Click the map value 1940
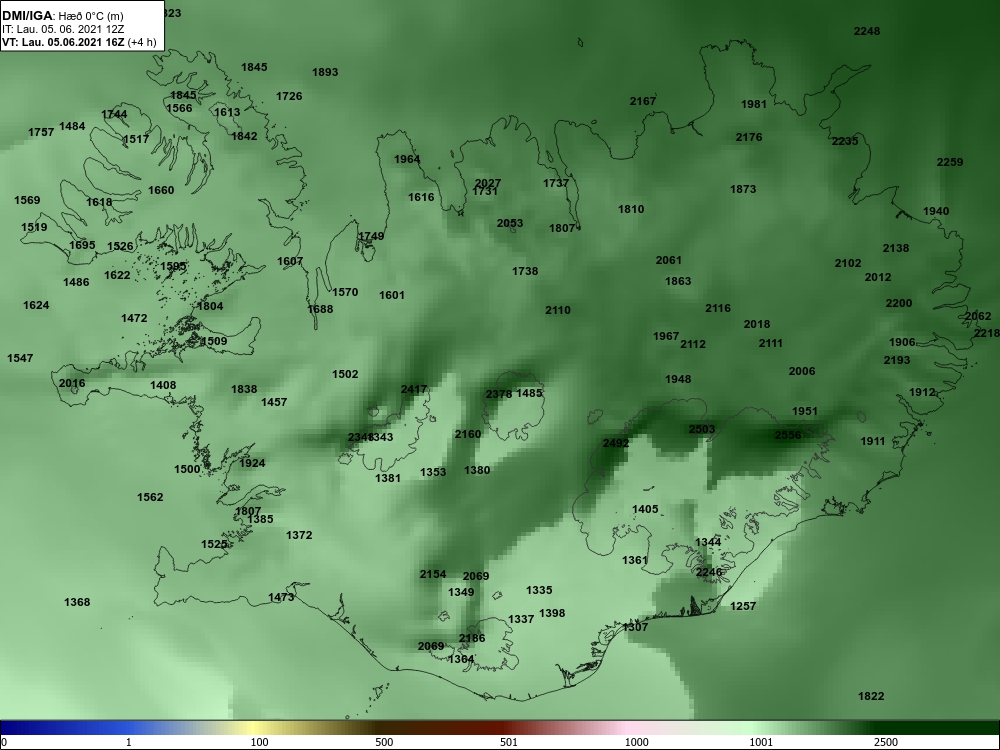 click(936, 211)
